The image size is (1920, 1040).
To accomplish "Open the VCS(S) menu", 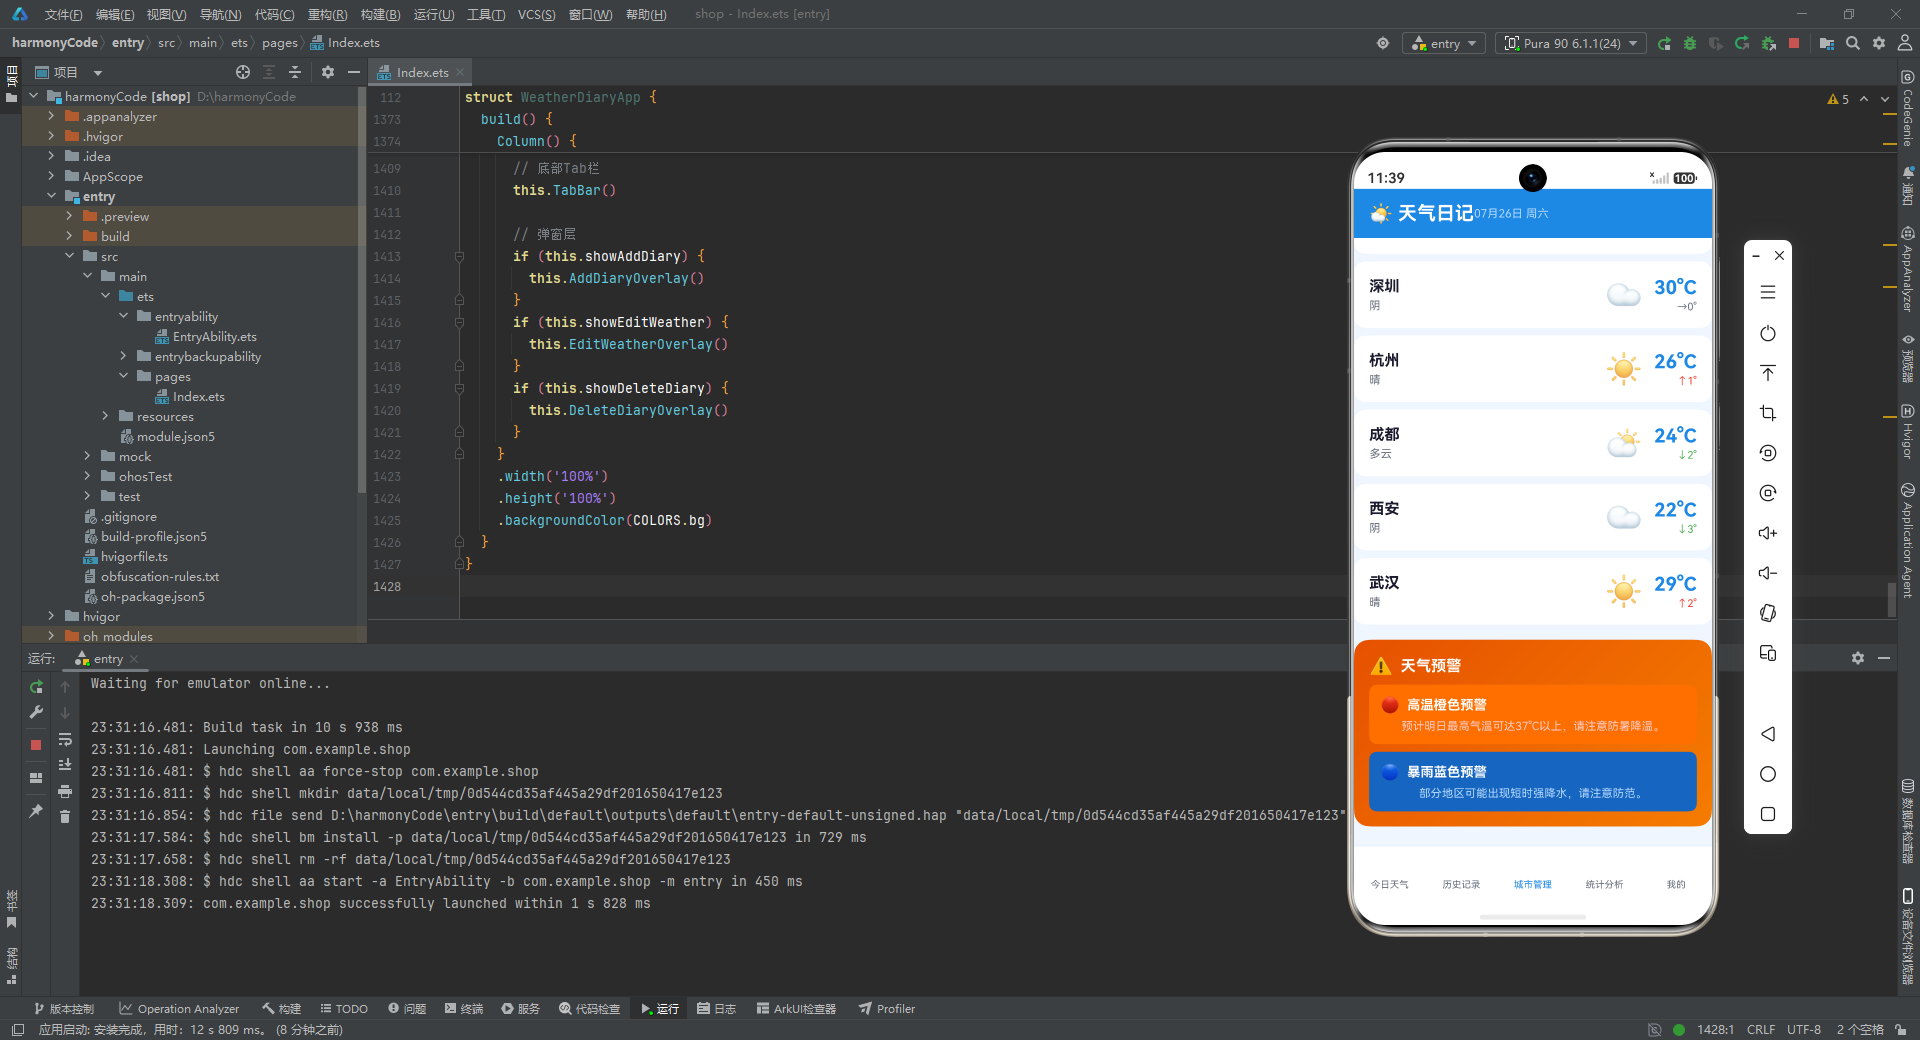I will tap(536, 14).
